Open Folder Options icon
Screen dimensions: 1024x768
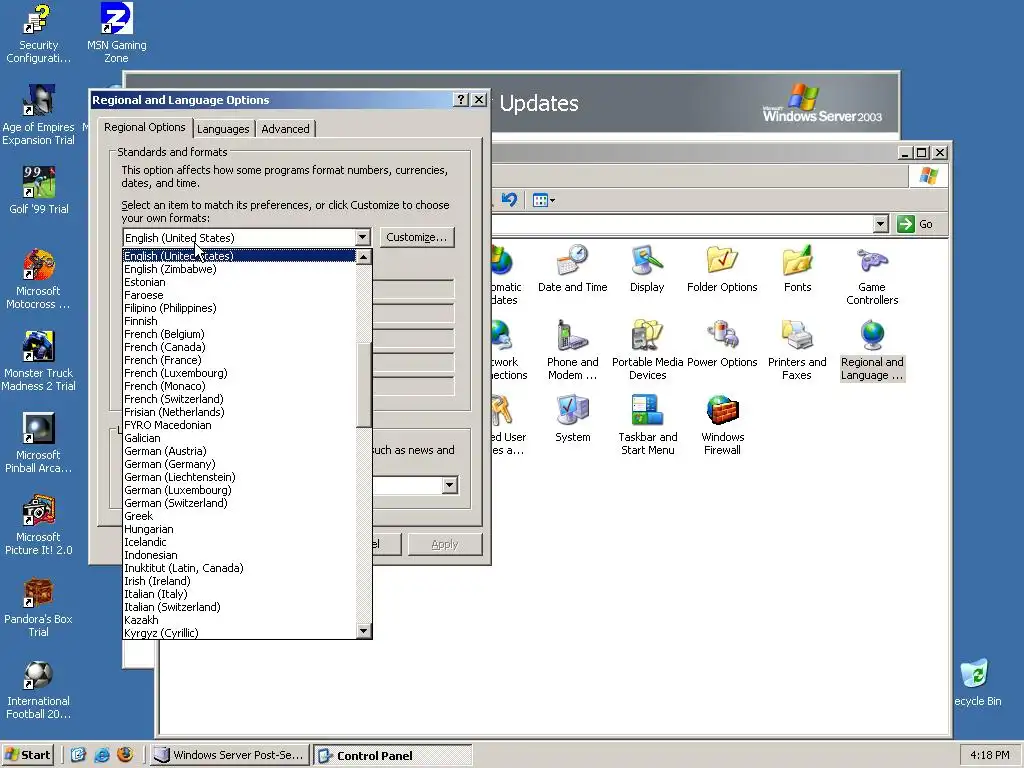coord(722,268)
